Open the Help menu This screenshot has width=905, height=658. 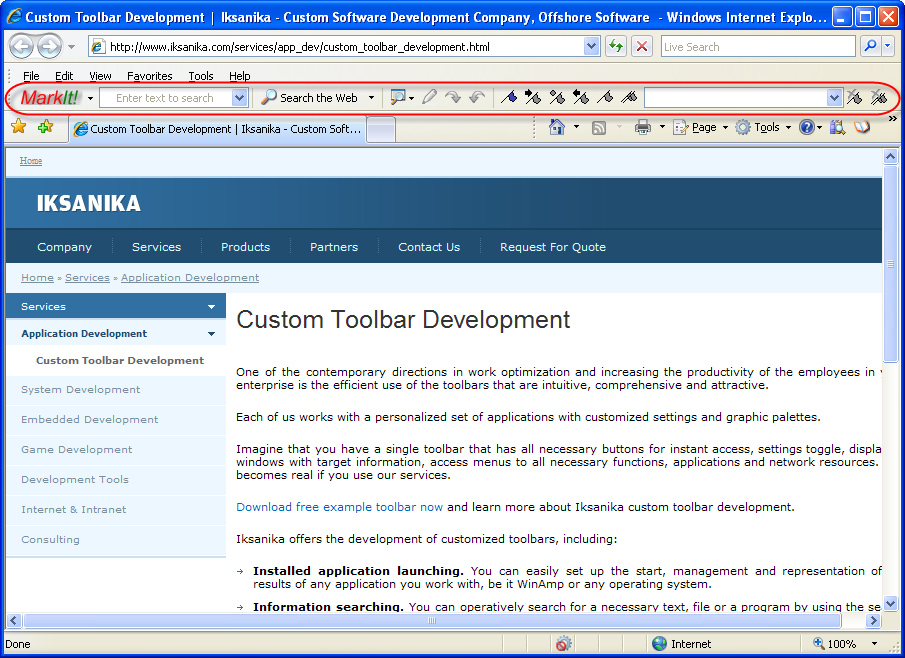pyautogui.click(x=240, y=76)
